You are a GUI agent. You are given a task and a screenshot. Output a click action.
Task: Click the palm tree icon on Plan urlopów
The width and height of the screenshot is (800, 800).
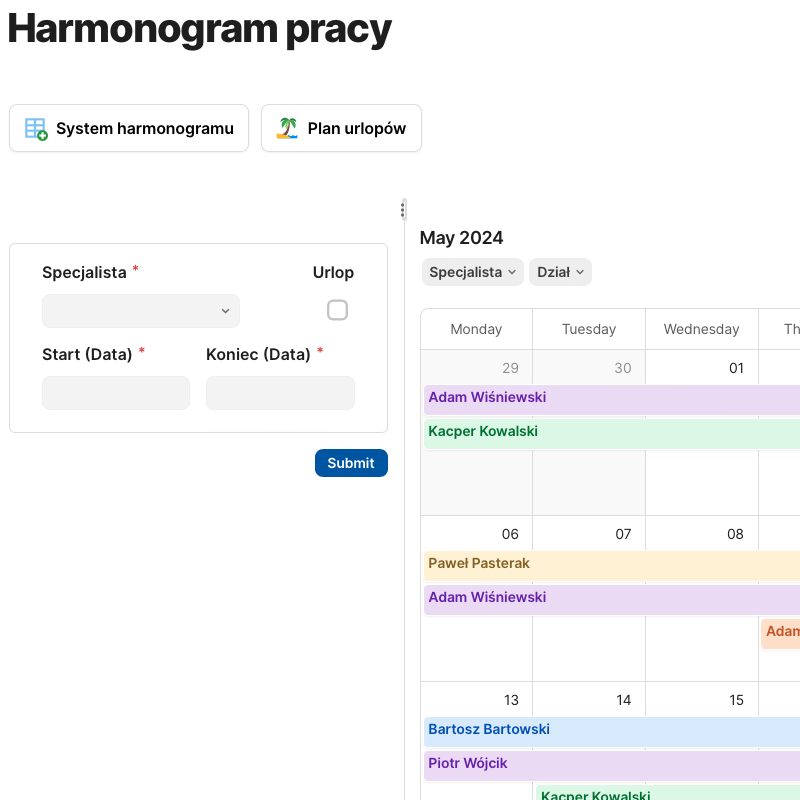287,129
